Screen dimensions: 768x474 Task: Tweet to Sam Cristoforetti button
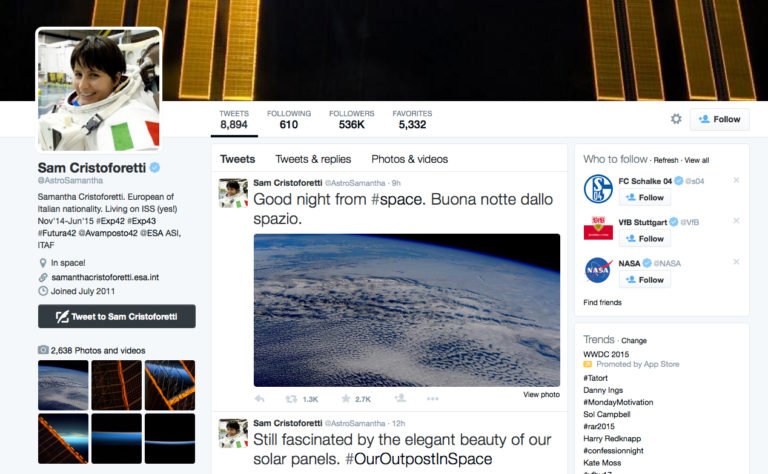click(x=117, y=316)
